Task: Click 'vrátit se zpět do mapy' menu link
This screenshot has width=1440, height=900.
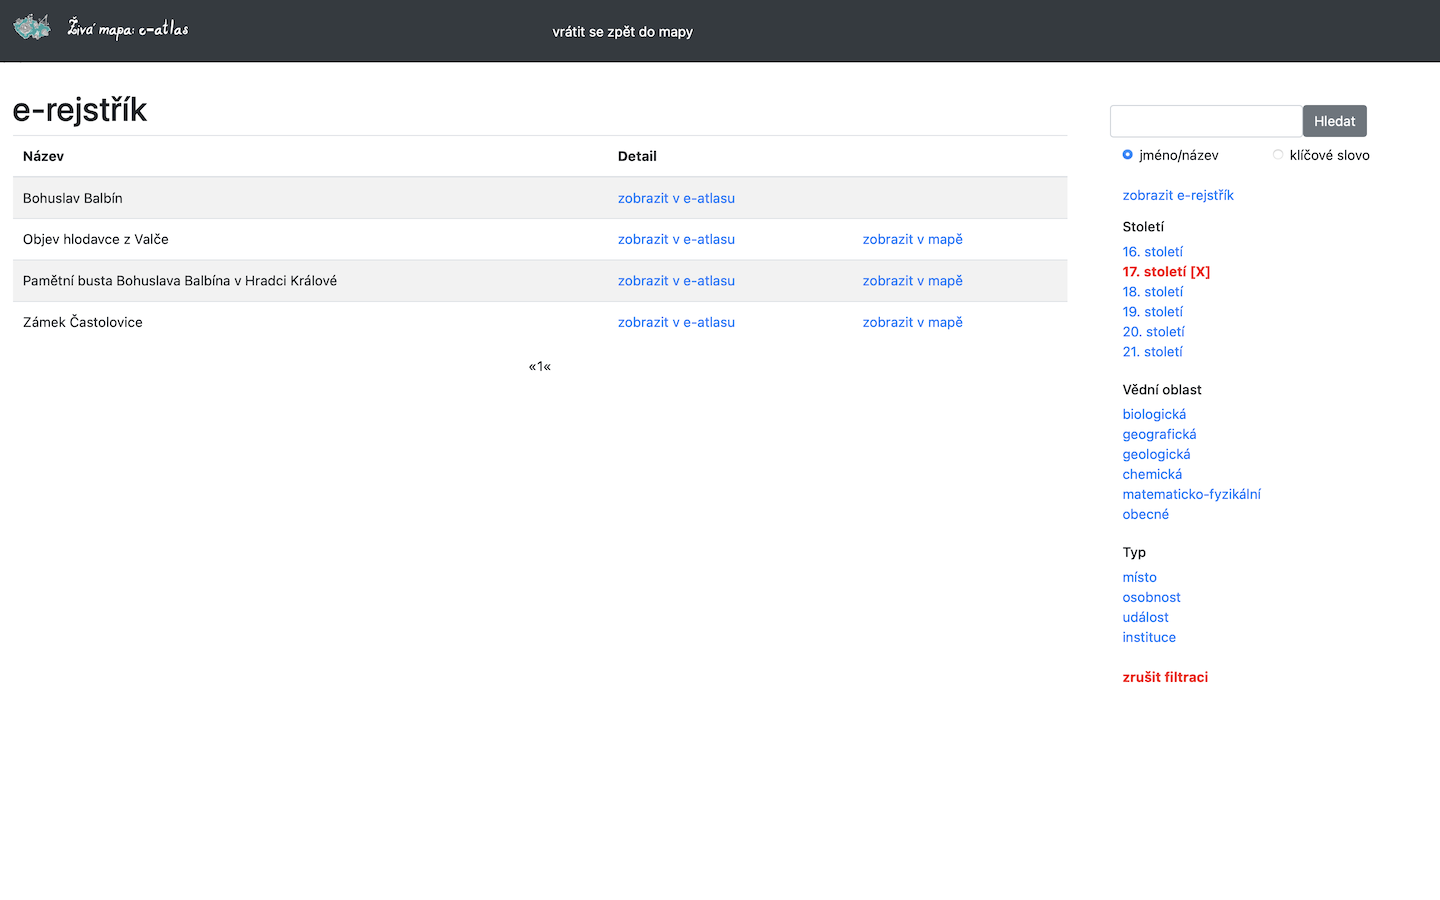Action: [622, 32]
